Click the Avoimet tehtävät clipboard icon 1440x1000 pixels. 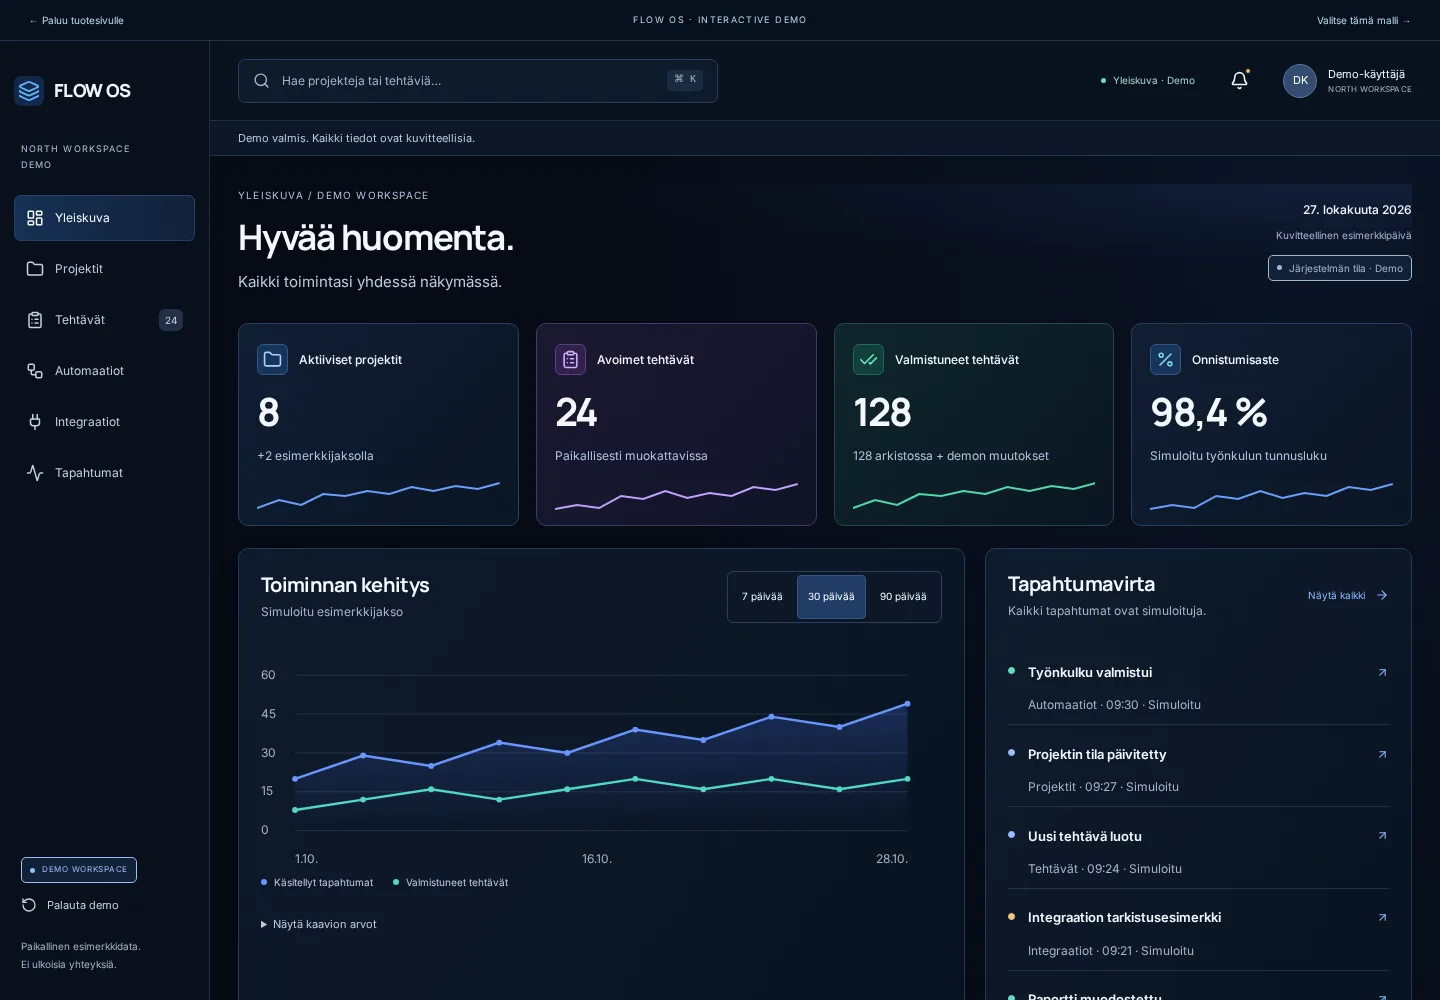(x=570, y=359)
